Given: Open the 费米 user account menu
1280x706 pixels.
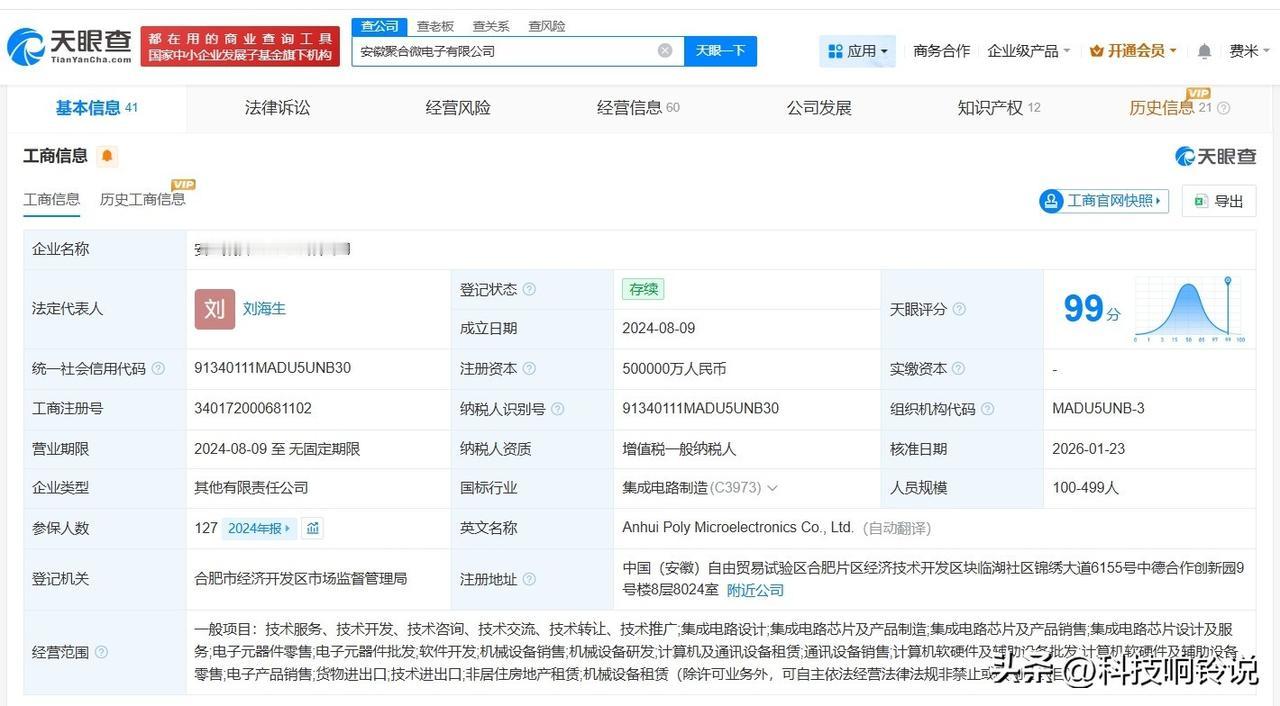Looking at the screenshot, I should pos(1249,51).
